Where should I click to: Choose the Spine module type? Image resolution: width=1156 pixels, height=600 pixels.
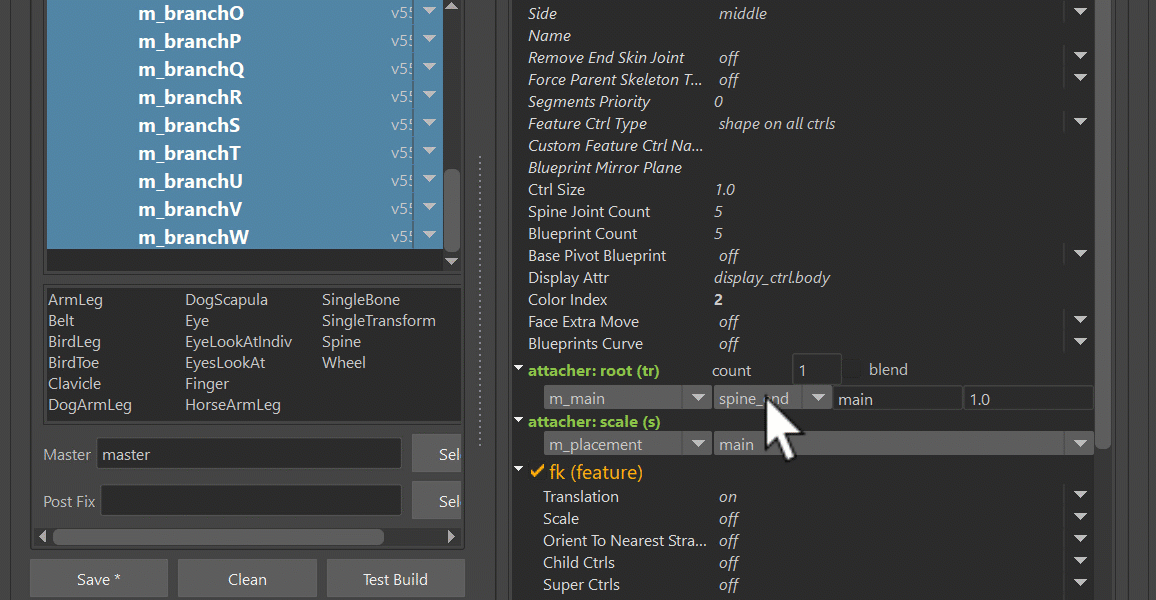coord(341,342)
